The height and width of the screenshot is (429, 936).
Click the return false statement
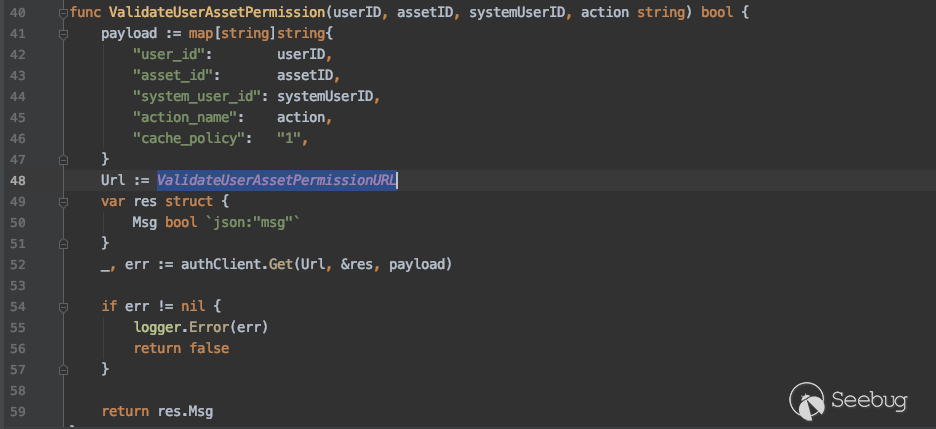tap(180, 348)
